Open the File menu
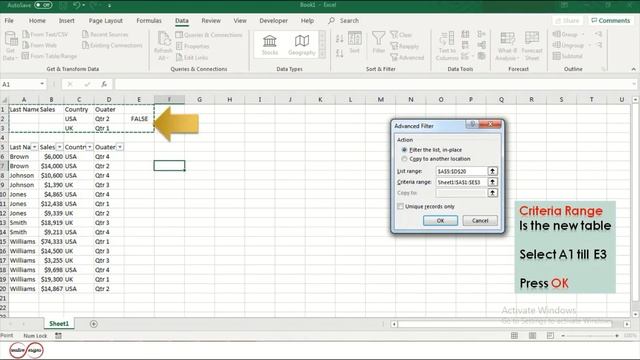The height and width of the screenshot is (360, 640). pos(9,20)
